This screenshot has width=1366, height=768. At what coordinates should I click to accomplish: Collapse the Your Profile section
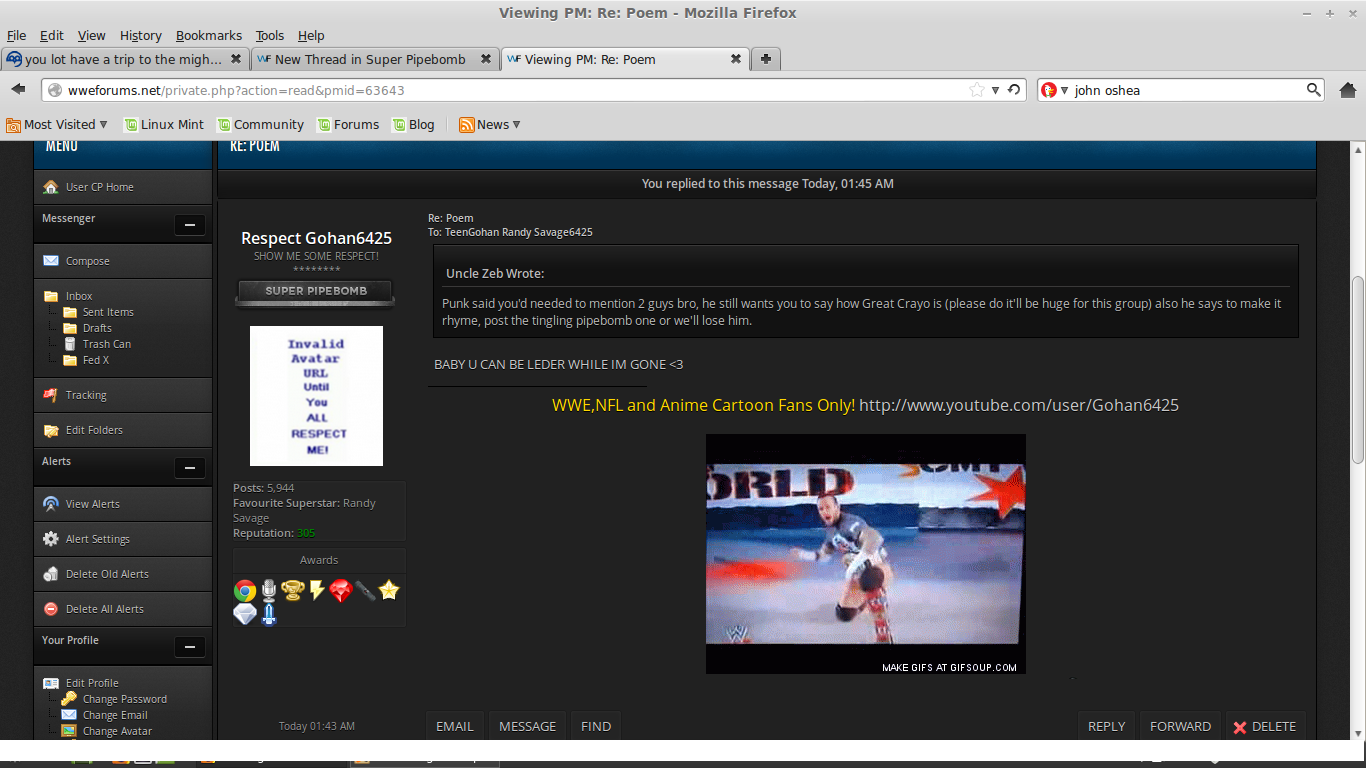(x=189, y=647)
